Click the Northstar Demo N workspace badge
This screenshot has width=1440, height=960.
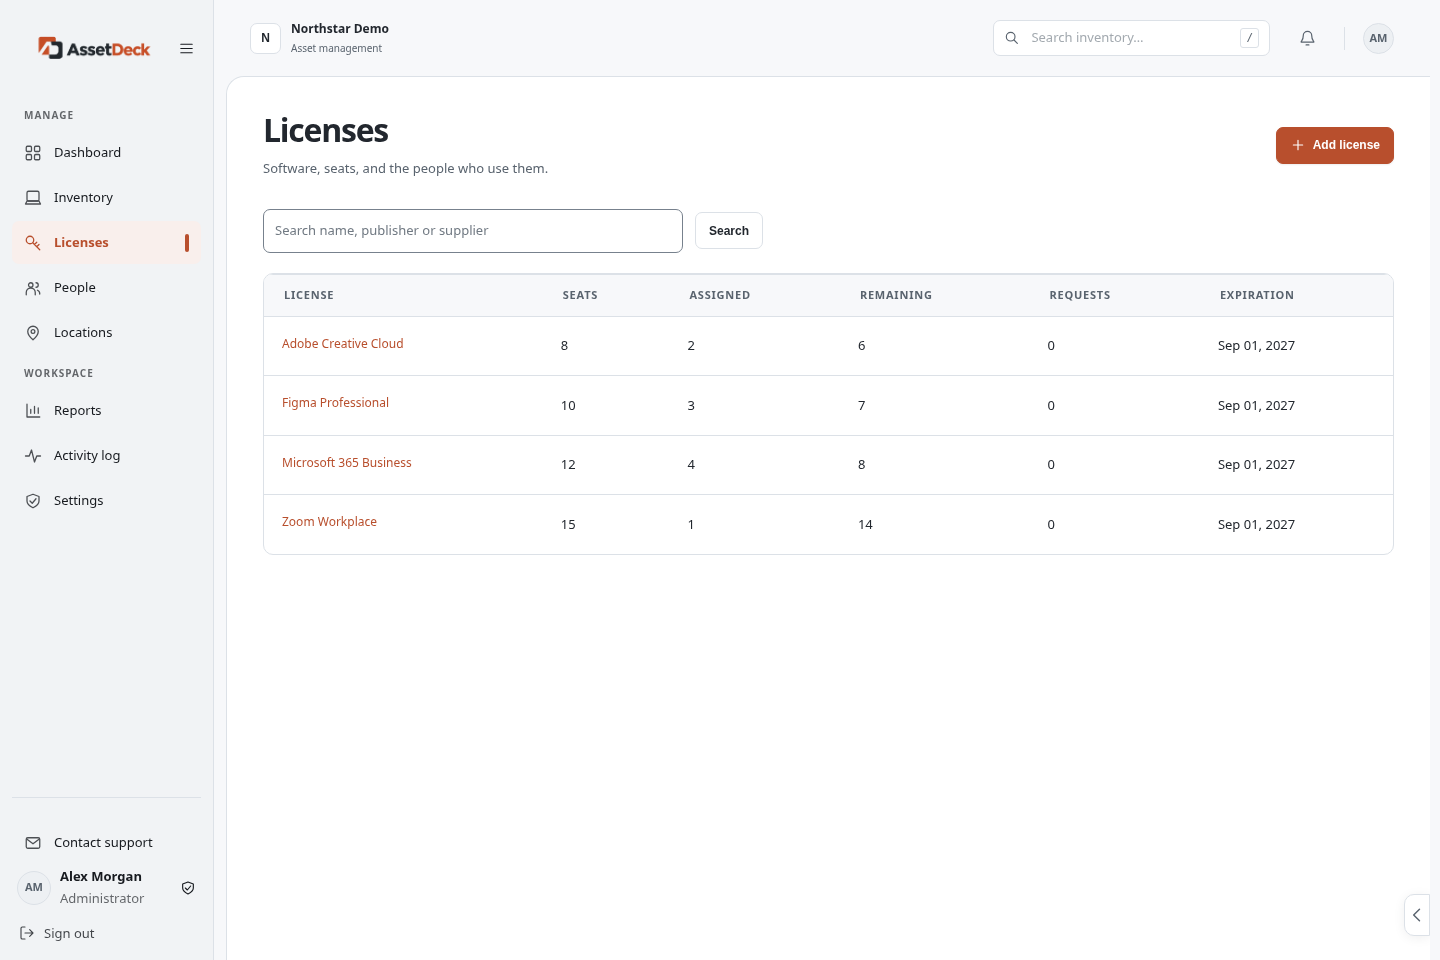(265, 38)
